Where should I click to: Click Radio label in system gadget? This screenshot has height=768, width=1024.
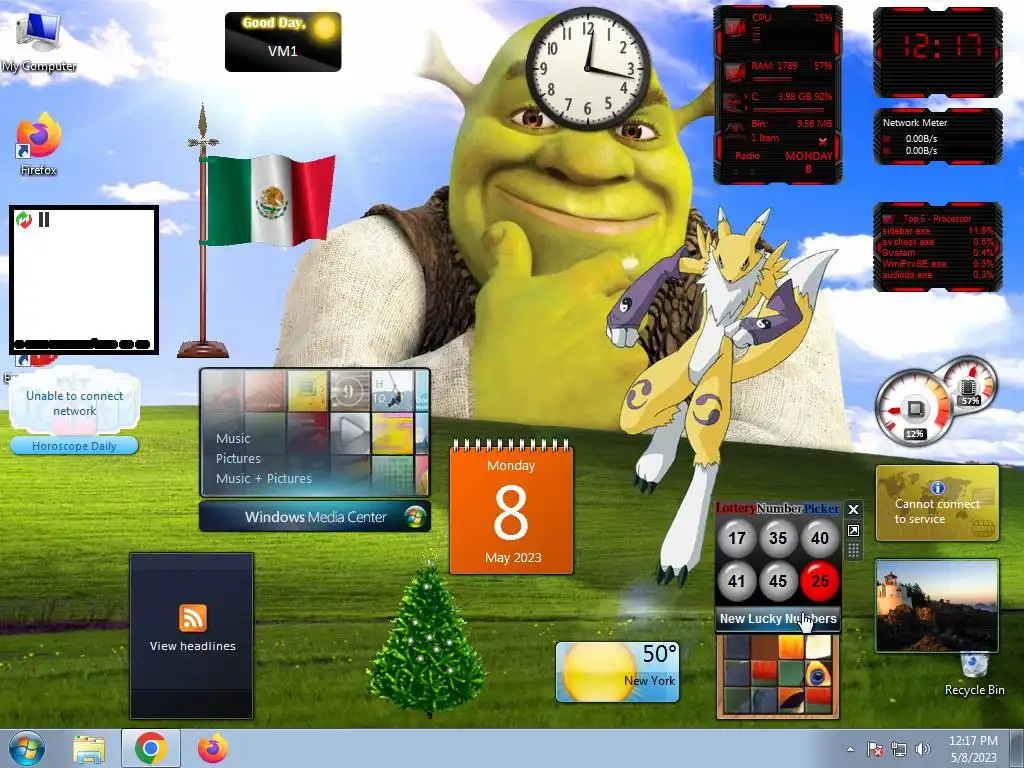(747, 156)
